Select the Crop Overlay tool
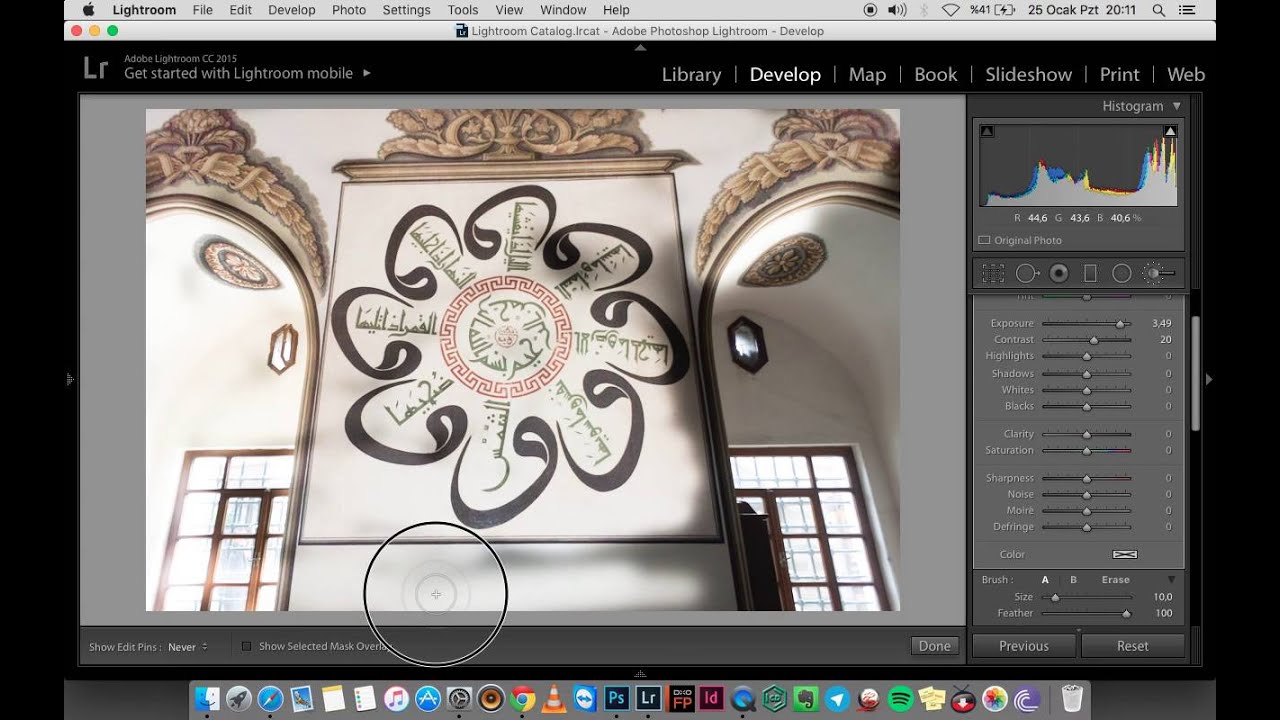The height and width of the screenshot is (720, 1280). click(992, 273)
